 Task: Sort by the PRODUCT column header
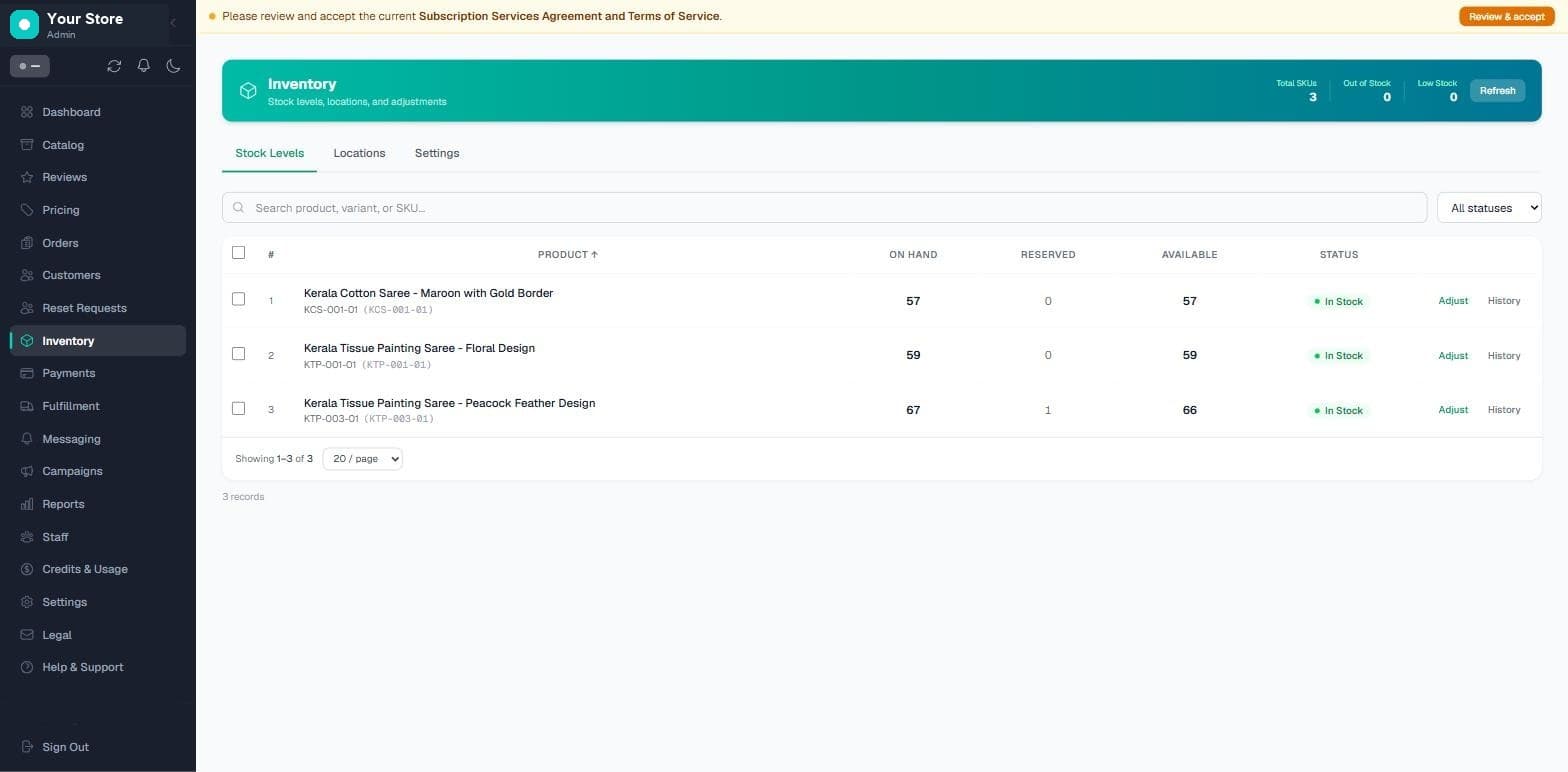pos(567,255)
